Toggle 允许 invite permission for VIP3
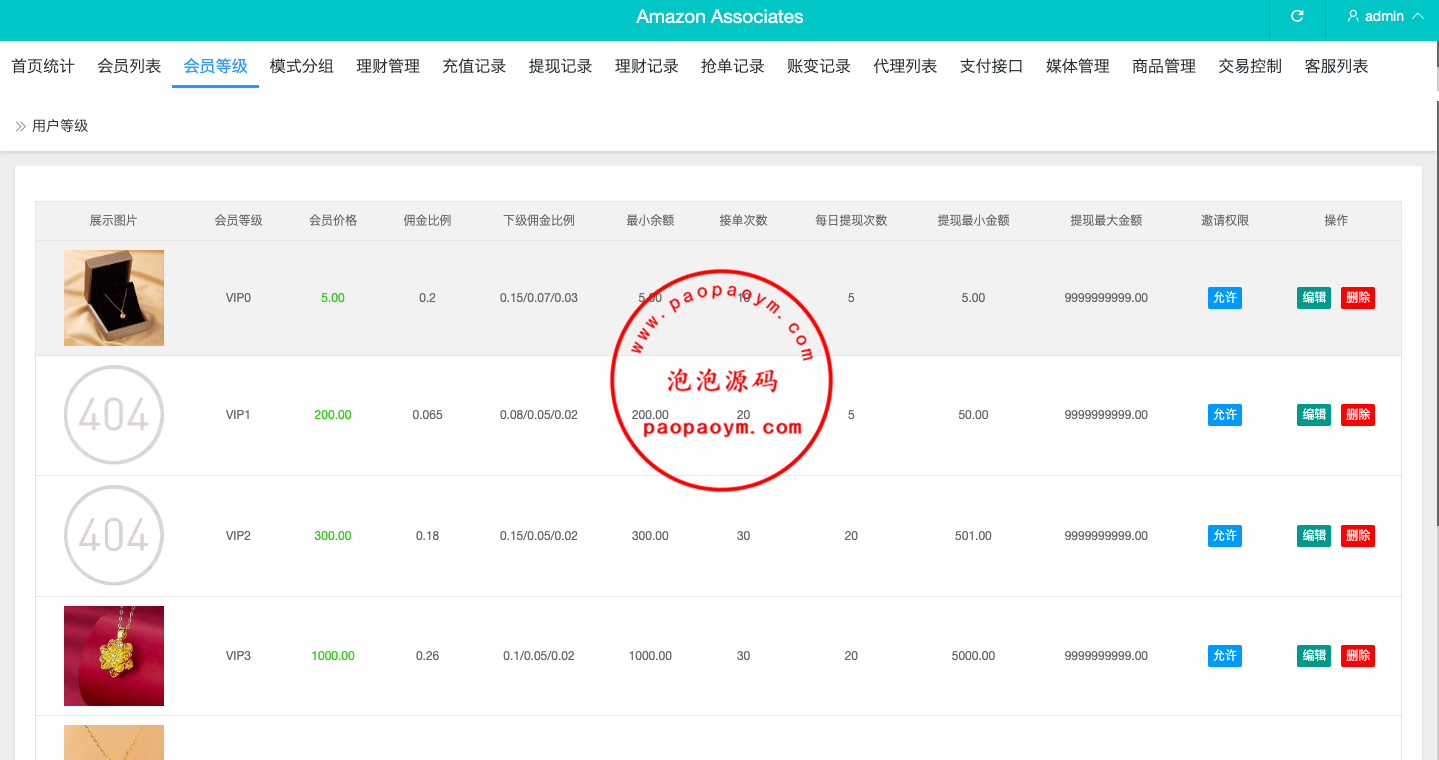 pos(1224,656)
